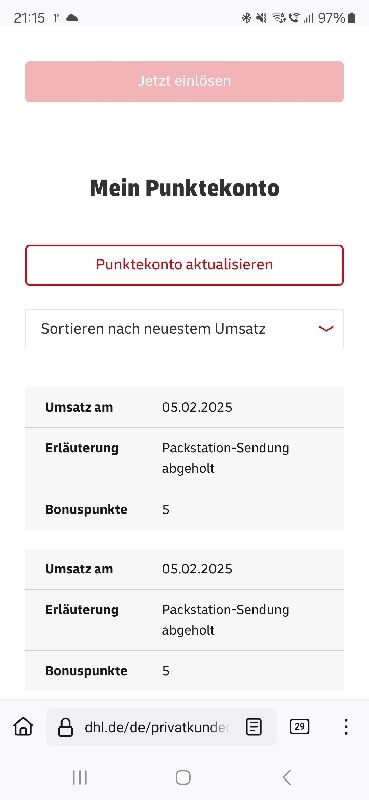Tap the Android back arrow
This screenshot has height=800, width=369.
pos(287,777)
